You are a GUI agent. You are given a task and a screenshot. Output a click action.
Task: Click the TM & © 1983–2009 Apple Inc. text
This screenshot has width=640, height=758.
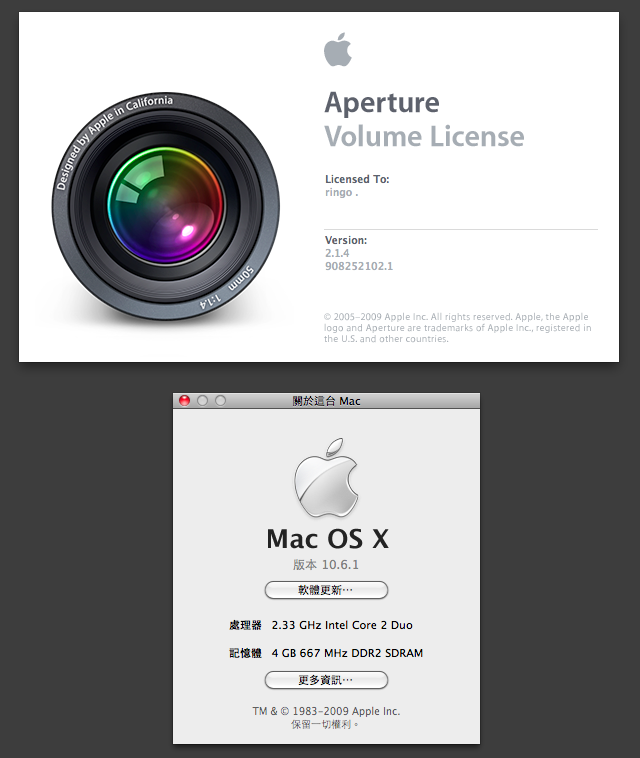coord(326,711)
